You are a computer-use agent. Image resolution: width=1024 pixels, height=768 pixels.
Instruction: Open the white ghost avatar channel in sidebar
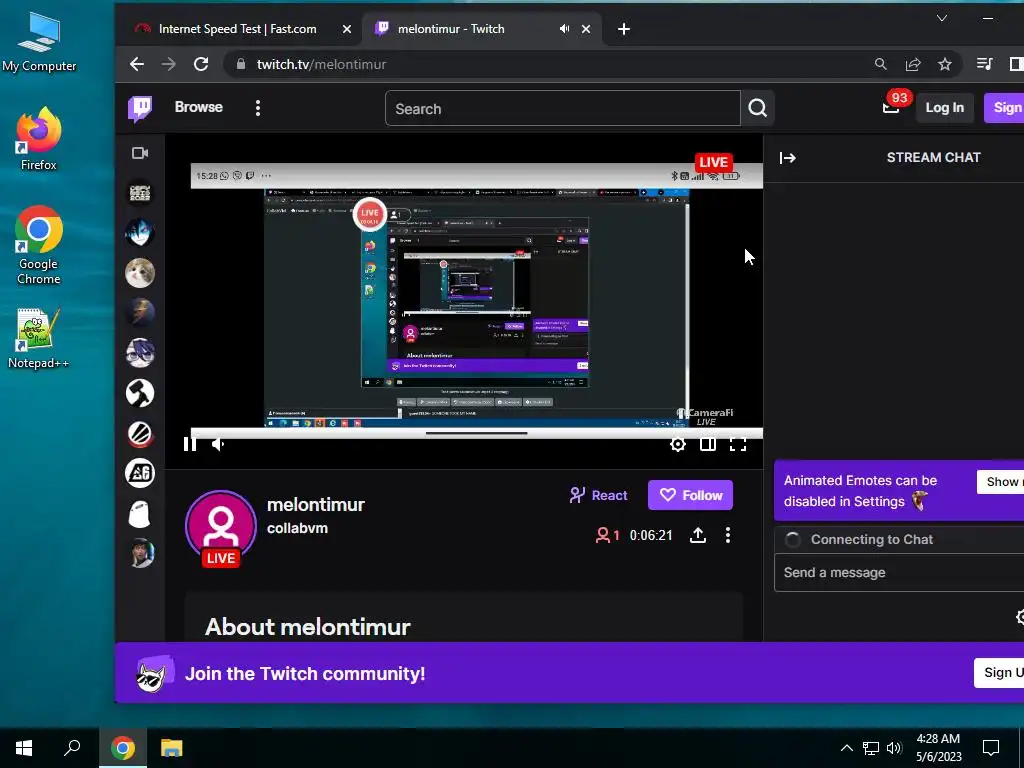pos(140,514)
